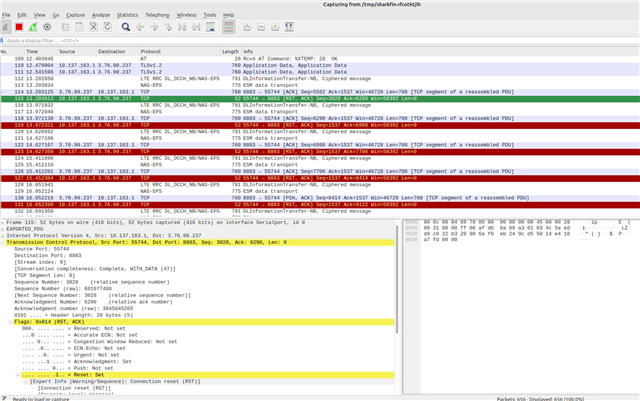Sort packets by the Time column header
640x401 pixels.
click(x=40, y=51)
